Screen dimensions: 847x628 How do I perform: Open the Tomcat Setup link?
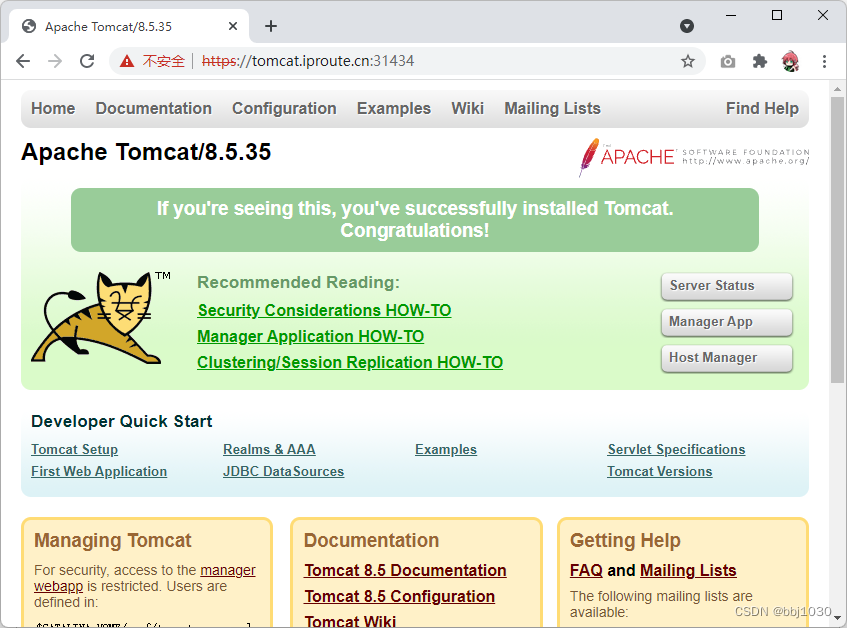[x=75, y=449]
